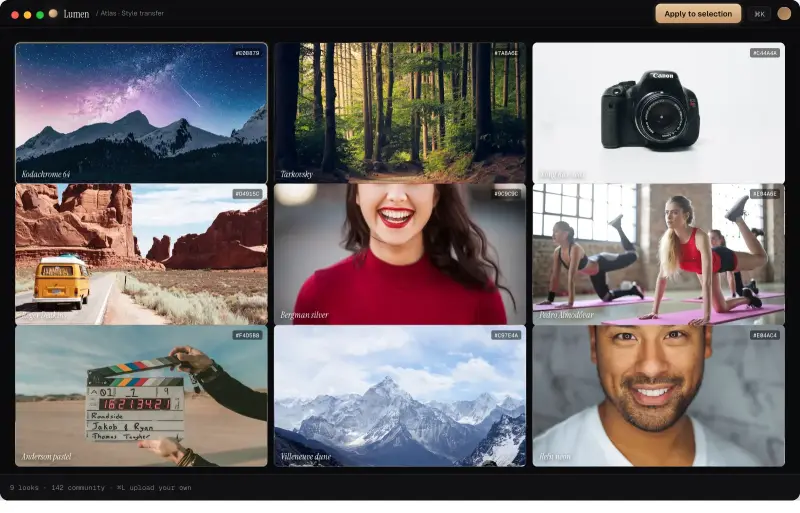Select the orange van desert road look

pos(141,254)
